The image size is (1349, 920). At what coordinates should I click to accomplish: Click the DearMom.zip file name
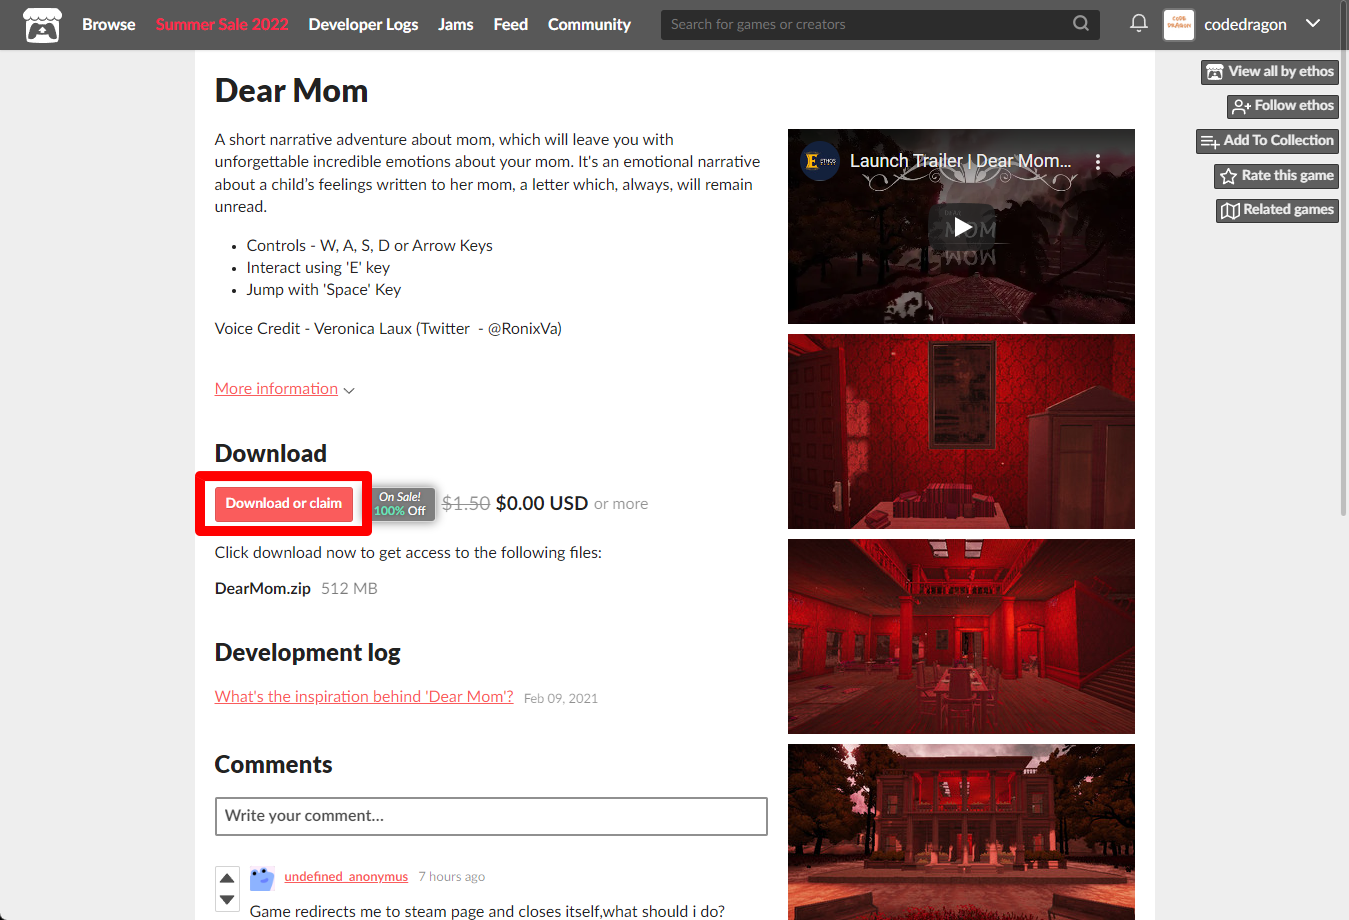[263, 589]
